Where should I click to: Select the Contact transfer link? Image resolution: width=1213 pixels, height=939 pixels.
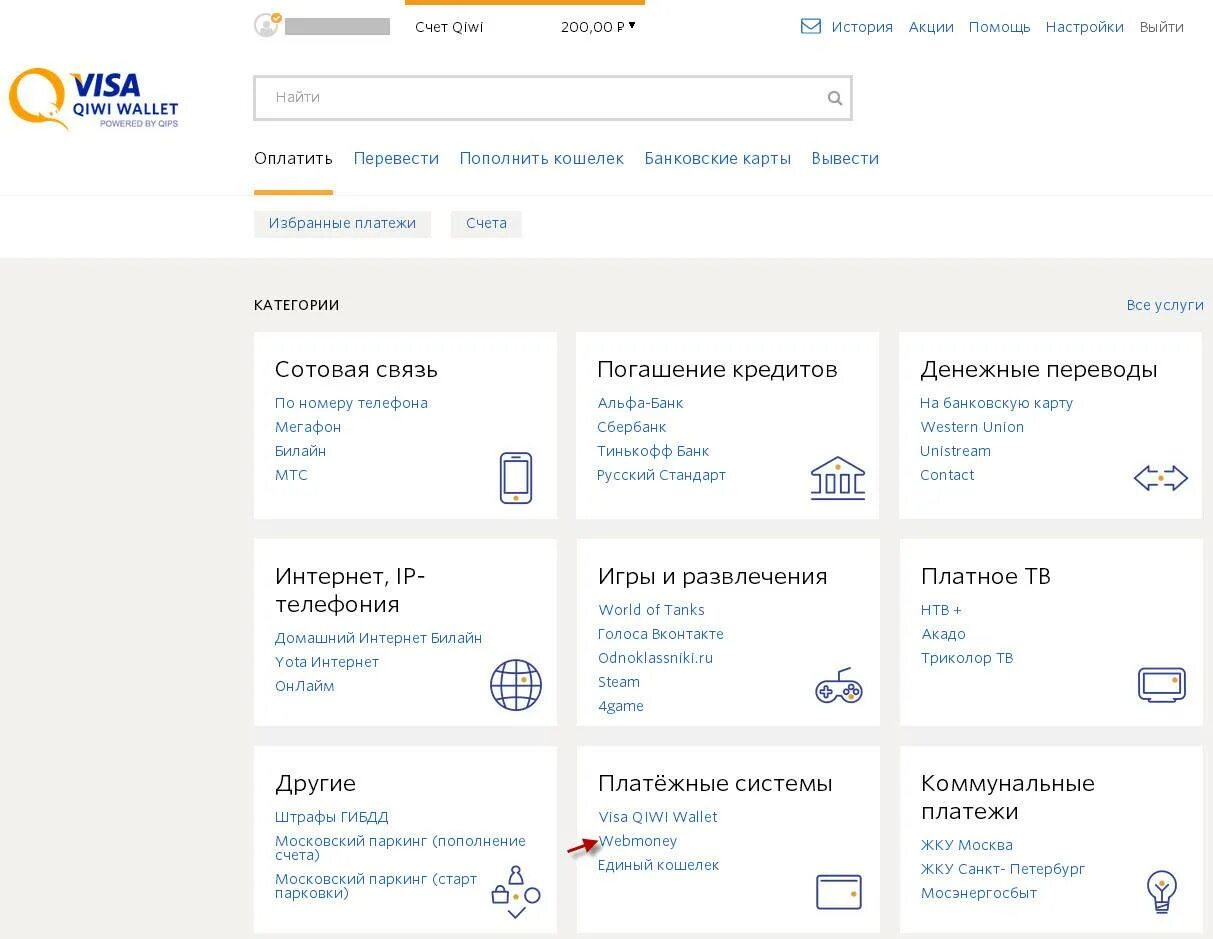(x=947, y=475)
